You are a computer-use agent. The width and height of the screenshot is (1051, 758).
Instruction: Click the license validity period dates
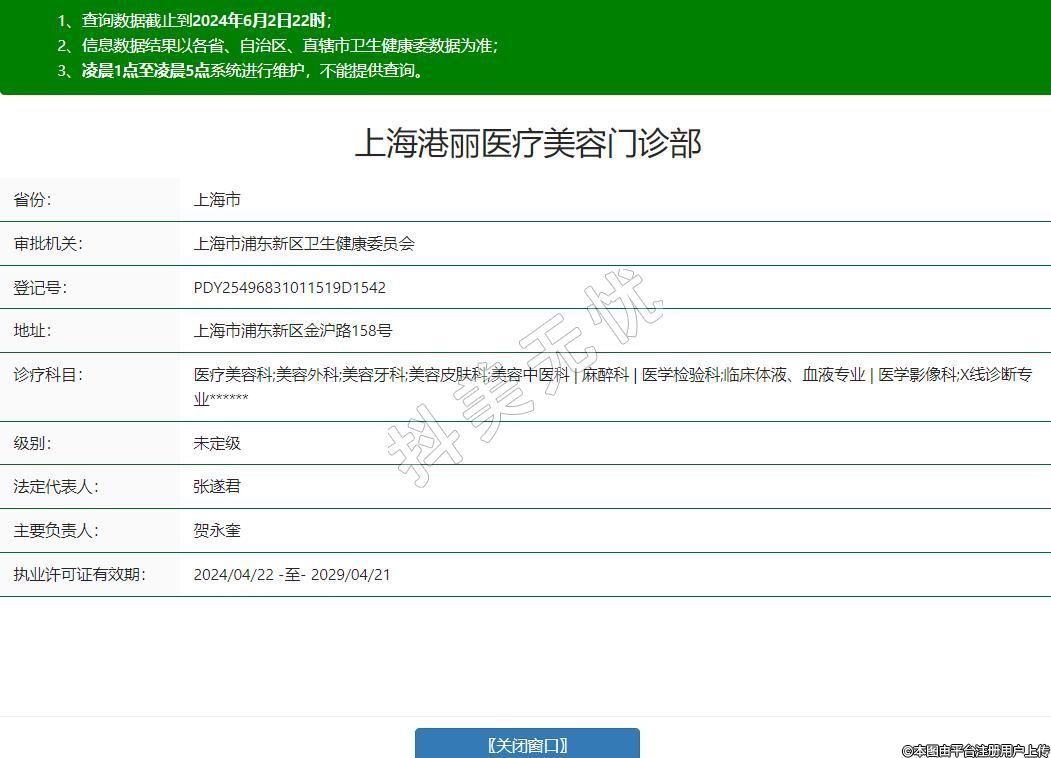[x=292, y=575]
